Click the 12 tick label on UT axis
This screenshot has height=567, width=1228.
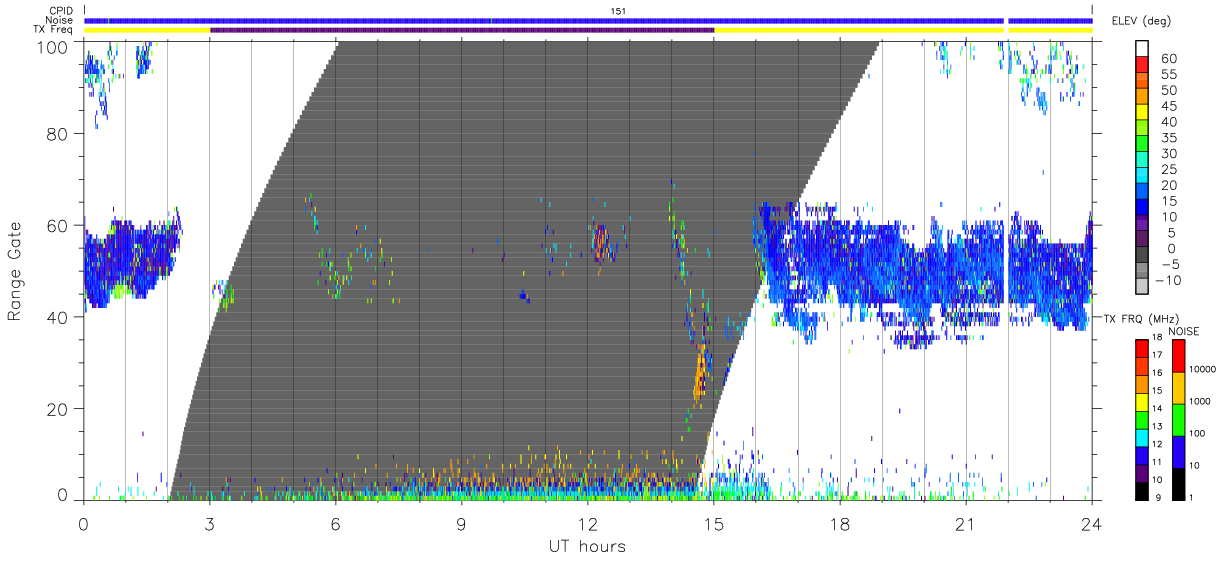click(x=588, y=525)
